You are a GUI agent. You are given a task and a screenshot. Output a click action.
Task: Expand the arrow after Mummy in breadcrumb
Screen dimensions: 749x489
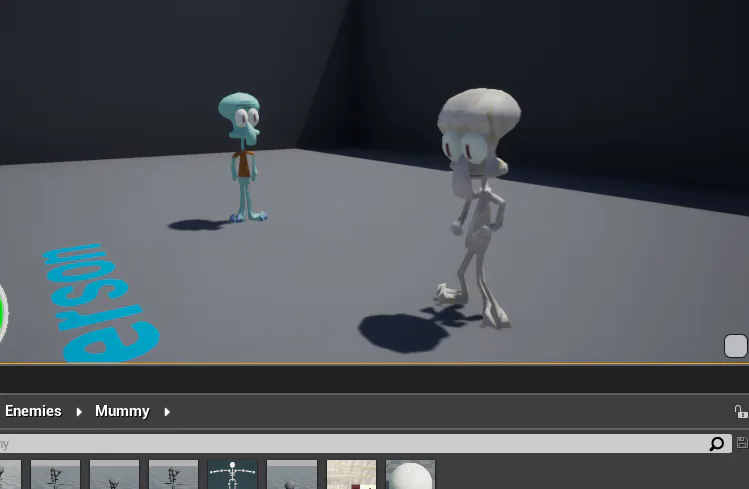point(167,412)
